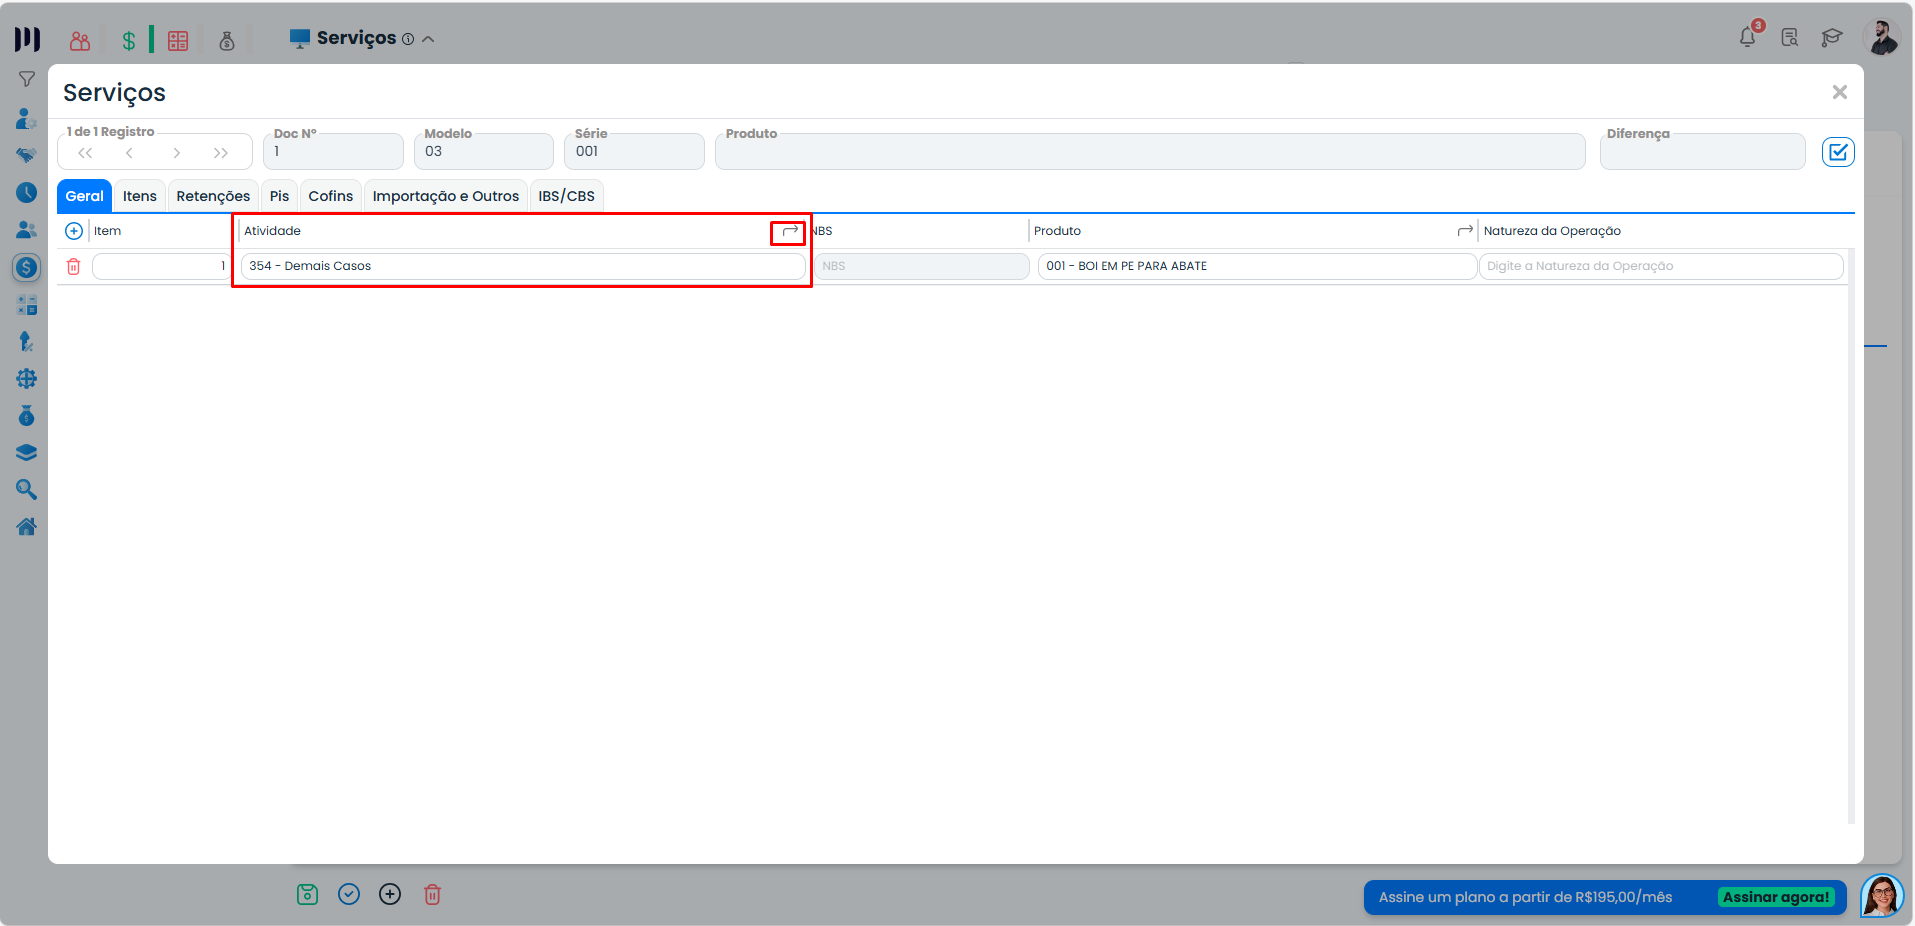Open the people group icon in sidebar
1915x926 pixels.
pyautogui.click(x=27, y=230)
